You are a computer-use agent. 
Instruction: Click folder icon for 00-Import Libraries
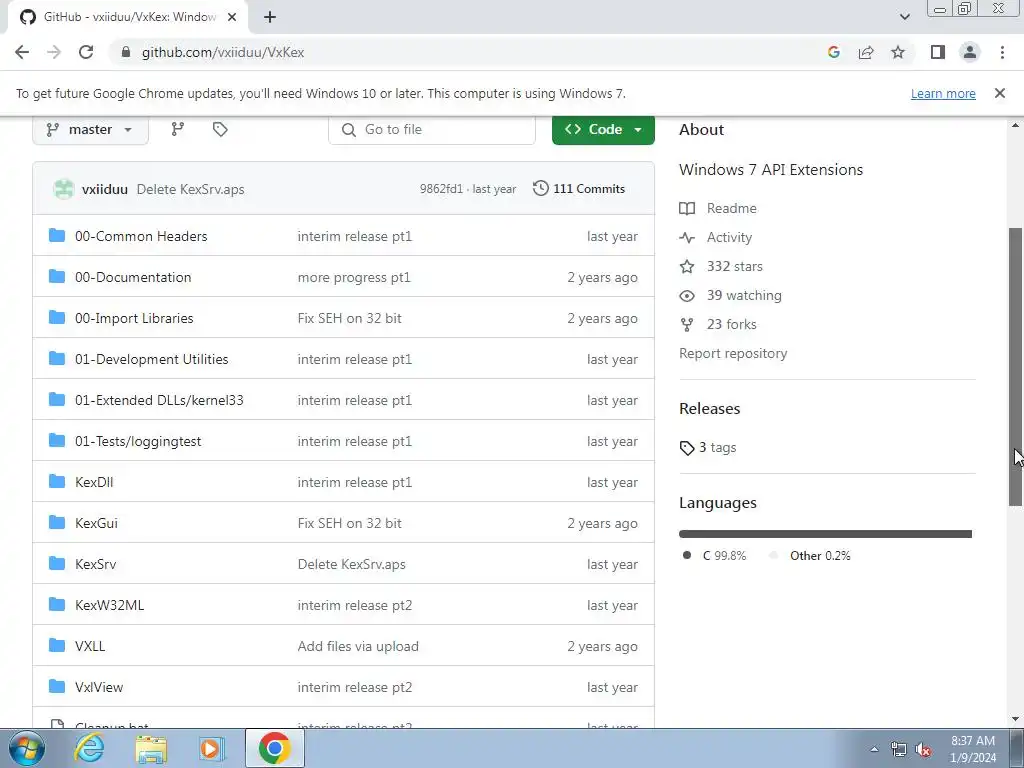[x=57, y=317]
